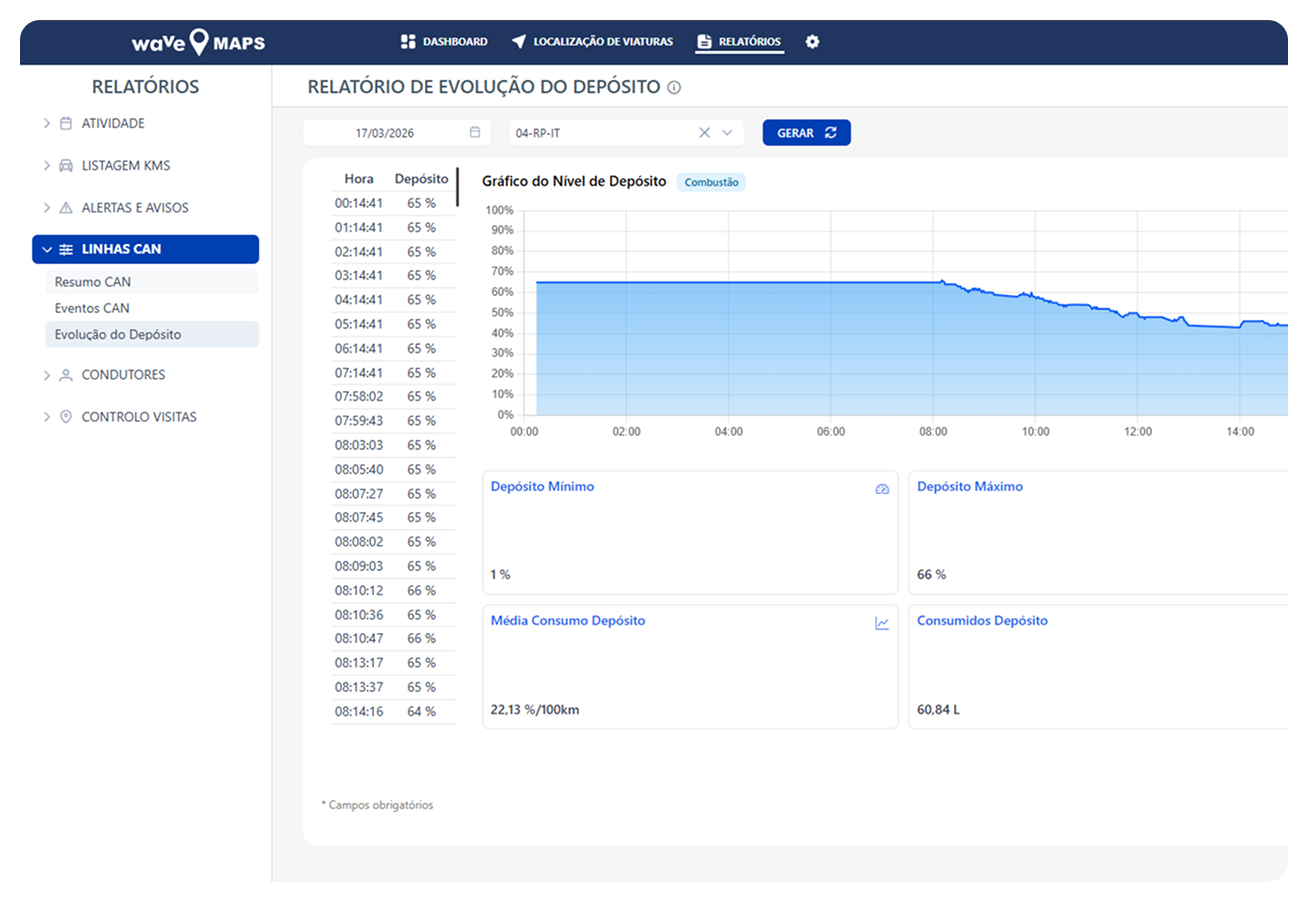Open the vehicle selection dropdown arrow
The image size is (1308, 902).
click(x=727, y=132)
